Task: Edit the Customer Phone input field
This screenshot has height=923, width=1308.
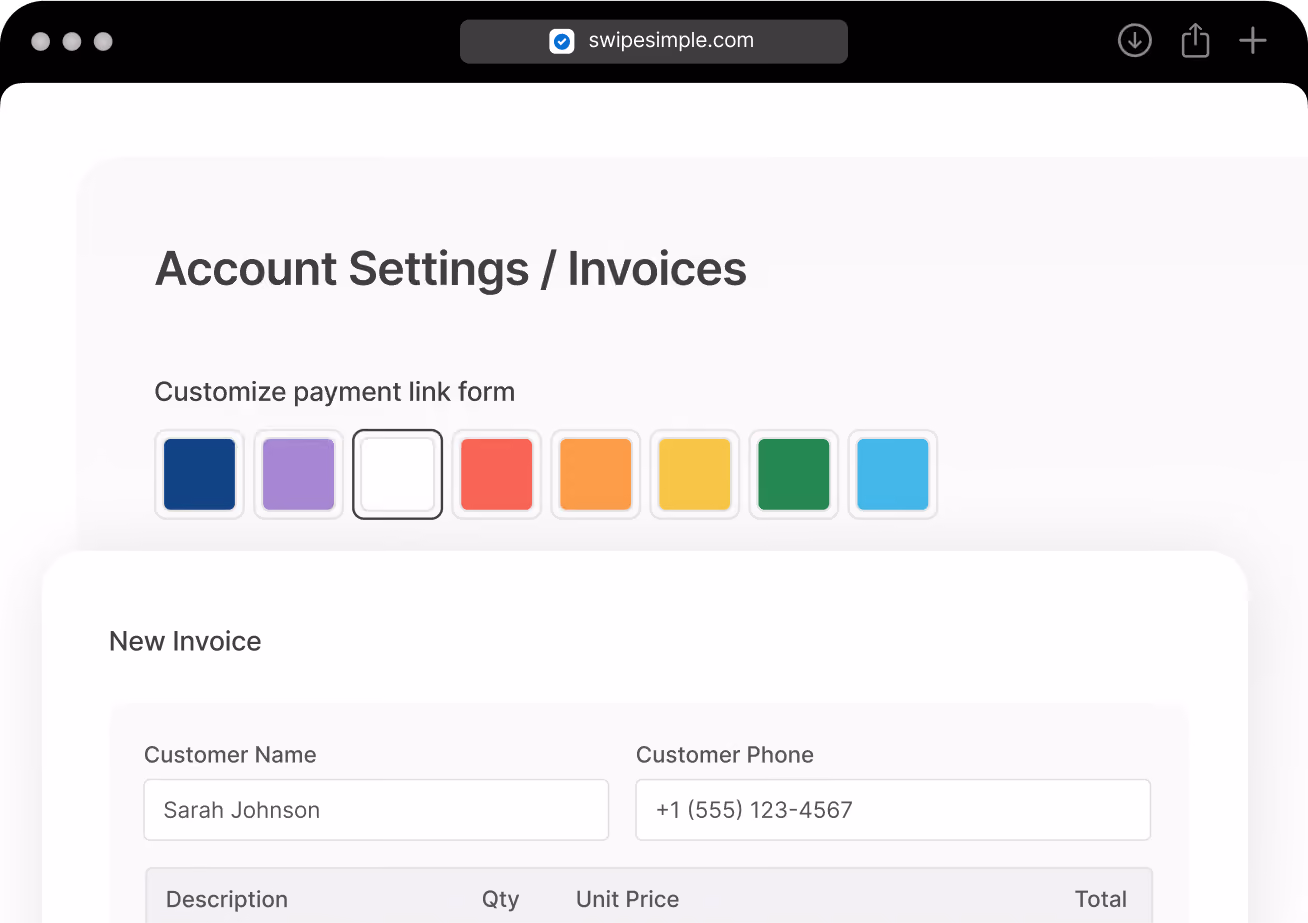Action: tap(893, 810)
